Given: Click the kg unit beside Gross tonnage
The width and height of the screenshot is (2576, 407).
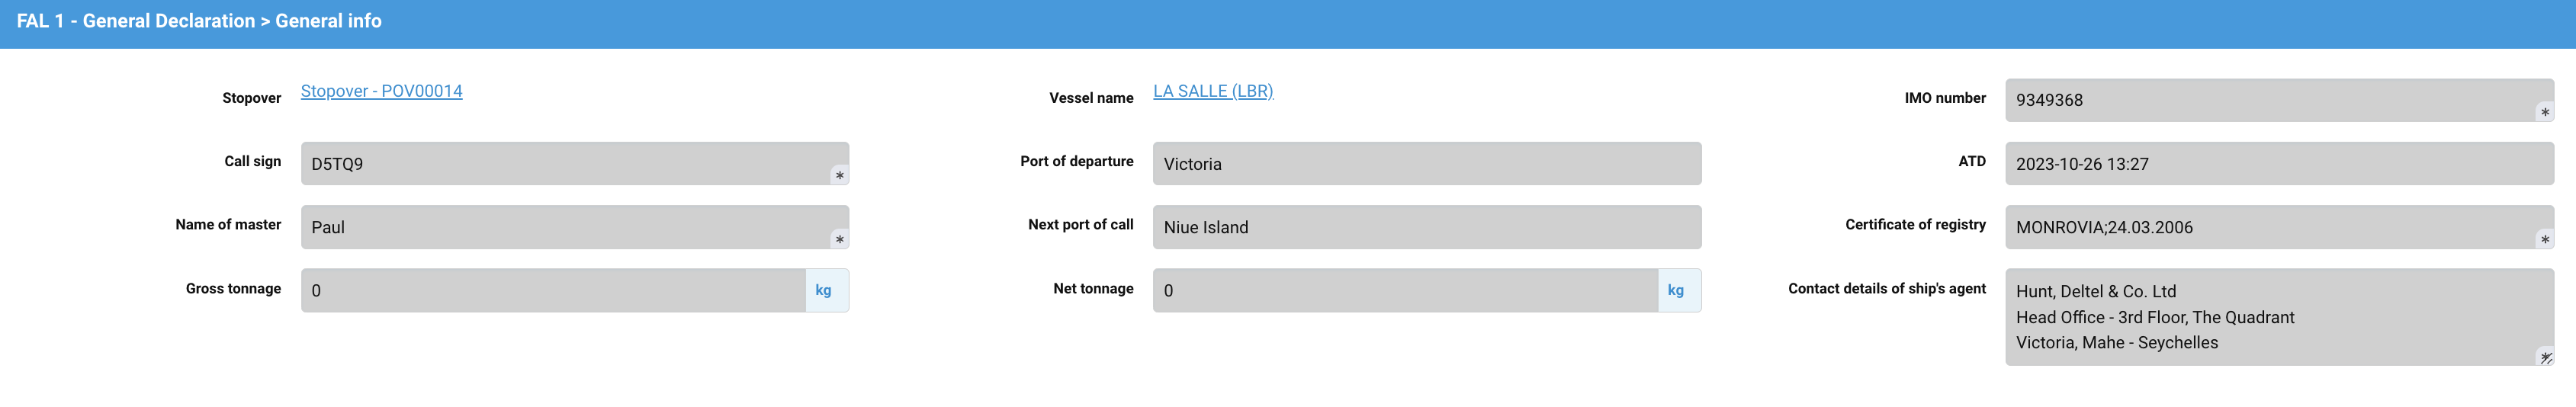Looking at the screenshot, I should [823, 290].
